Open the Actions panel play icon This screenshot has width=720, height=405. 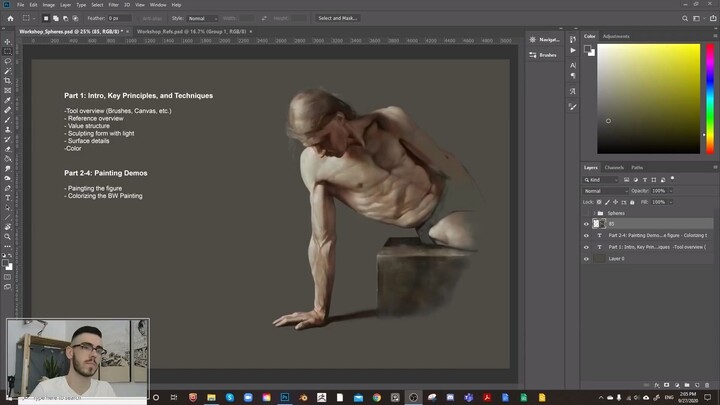coord(573,51)
